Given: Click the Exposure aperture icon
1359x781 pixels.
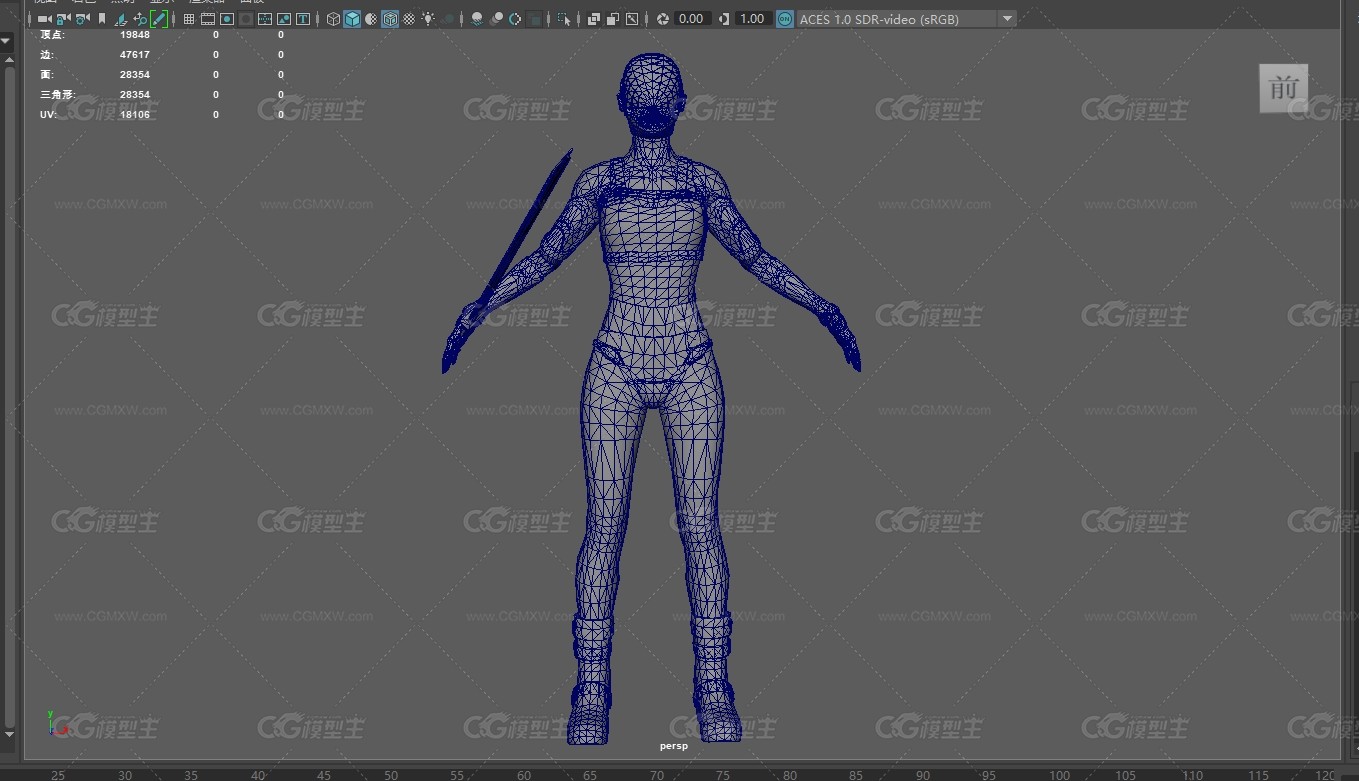Looking at the screenshot, I should click(x=662, y=19).
